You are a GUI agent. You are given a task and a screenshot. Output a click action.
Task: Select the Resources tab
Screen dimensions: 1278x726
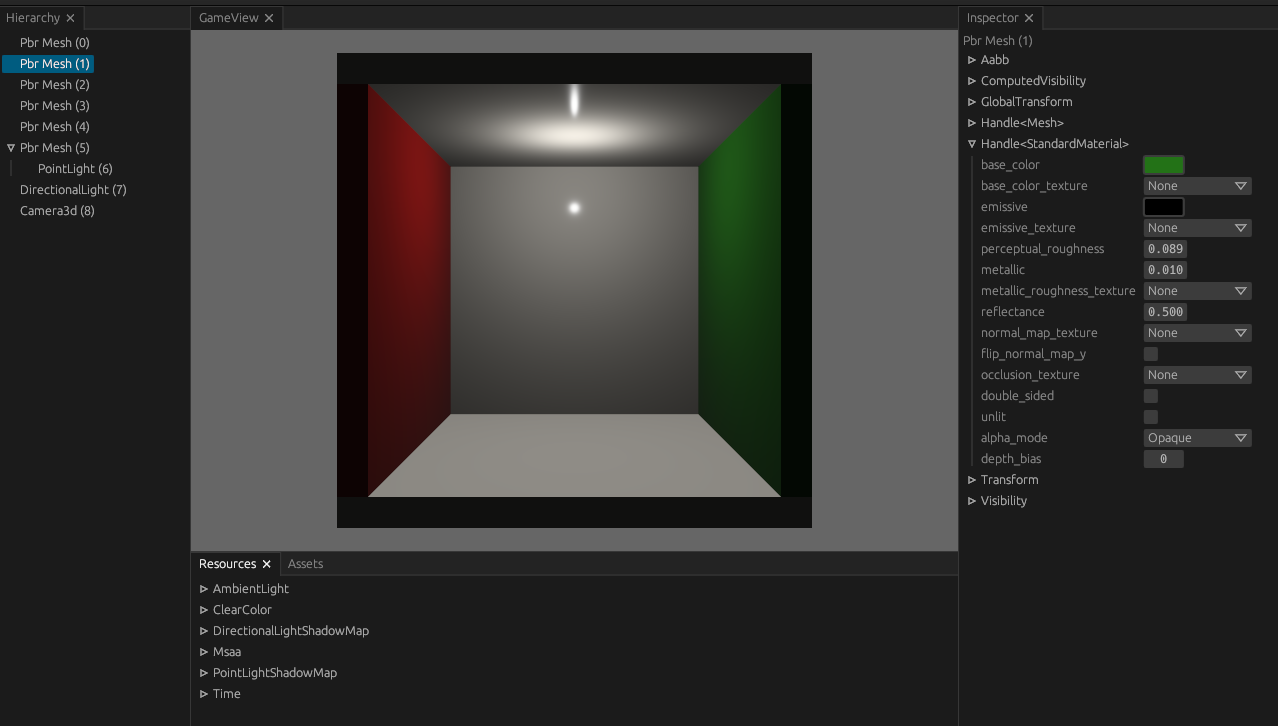tap(227, 564)
